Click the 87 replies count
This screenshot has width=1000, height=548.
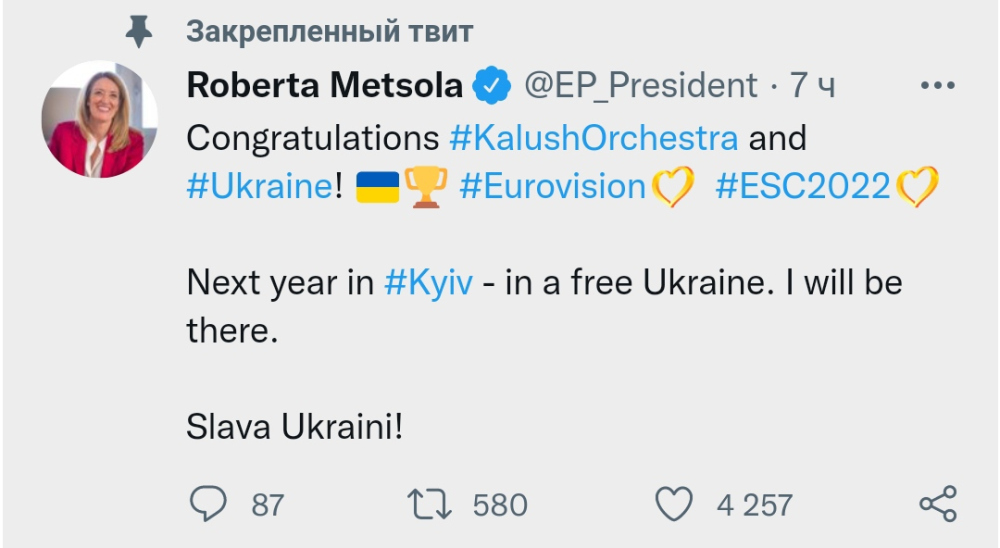click(267, 505)
